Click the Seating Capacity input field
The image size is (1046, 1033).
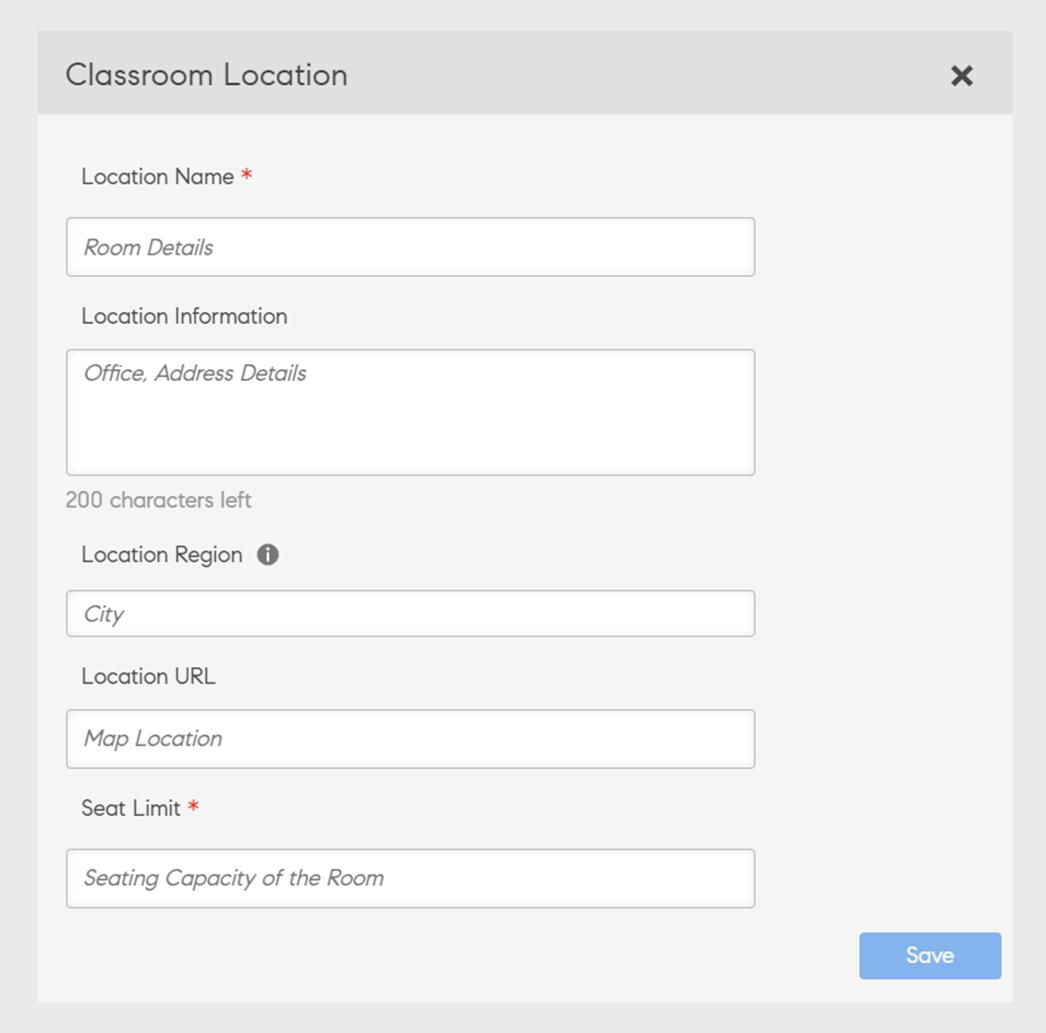tap(410, 877)
